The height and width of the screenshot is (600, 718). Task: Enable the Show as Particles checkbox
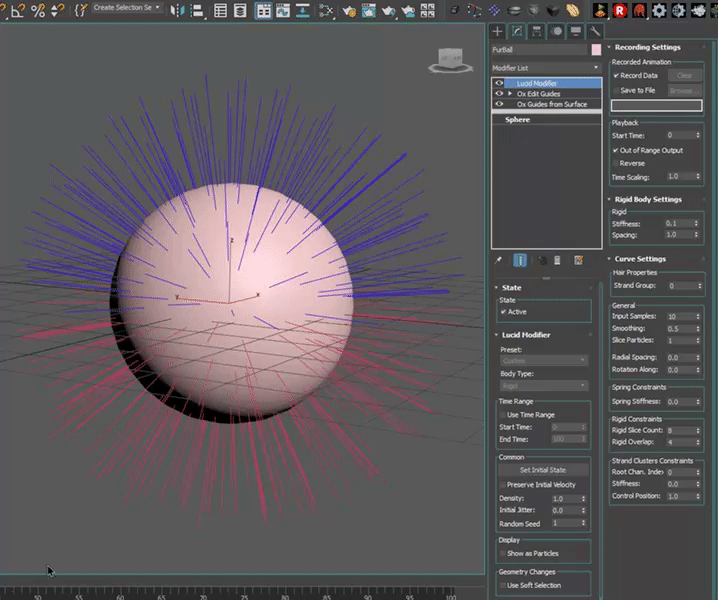[x=503, y=553]
